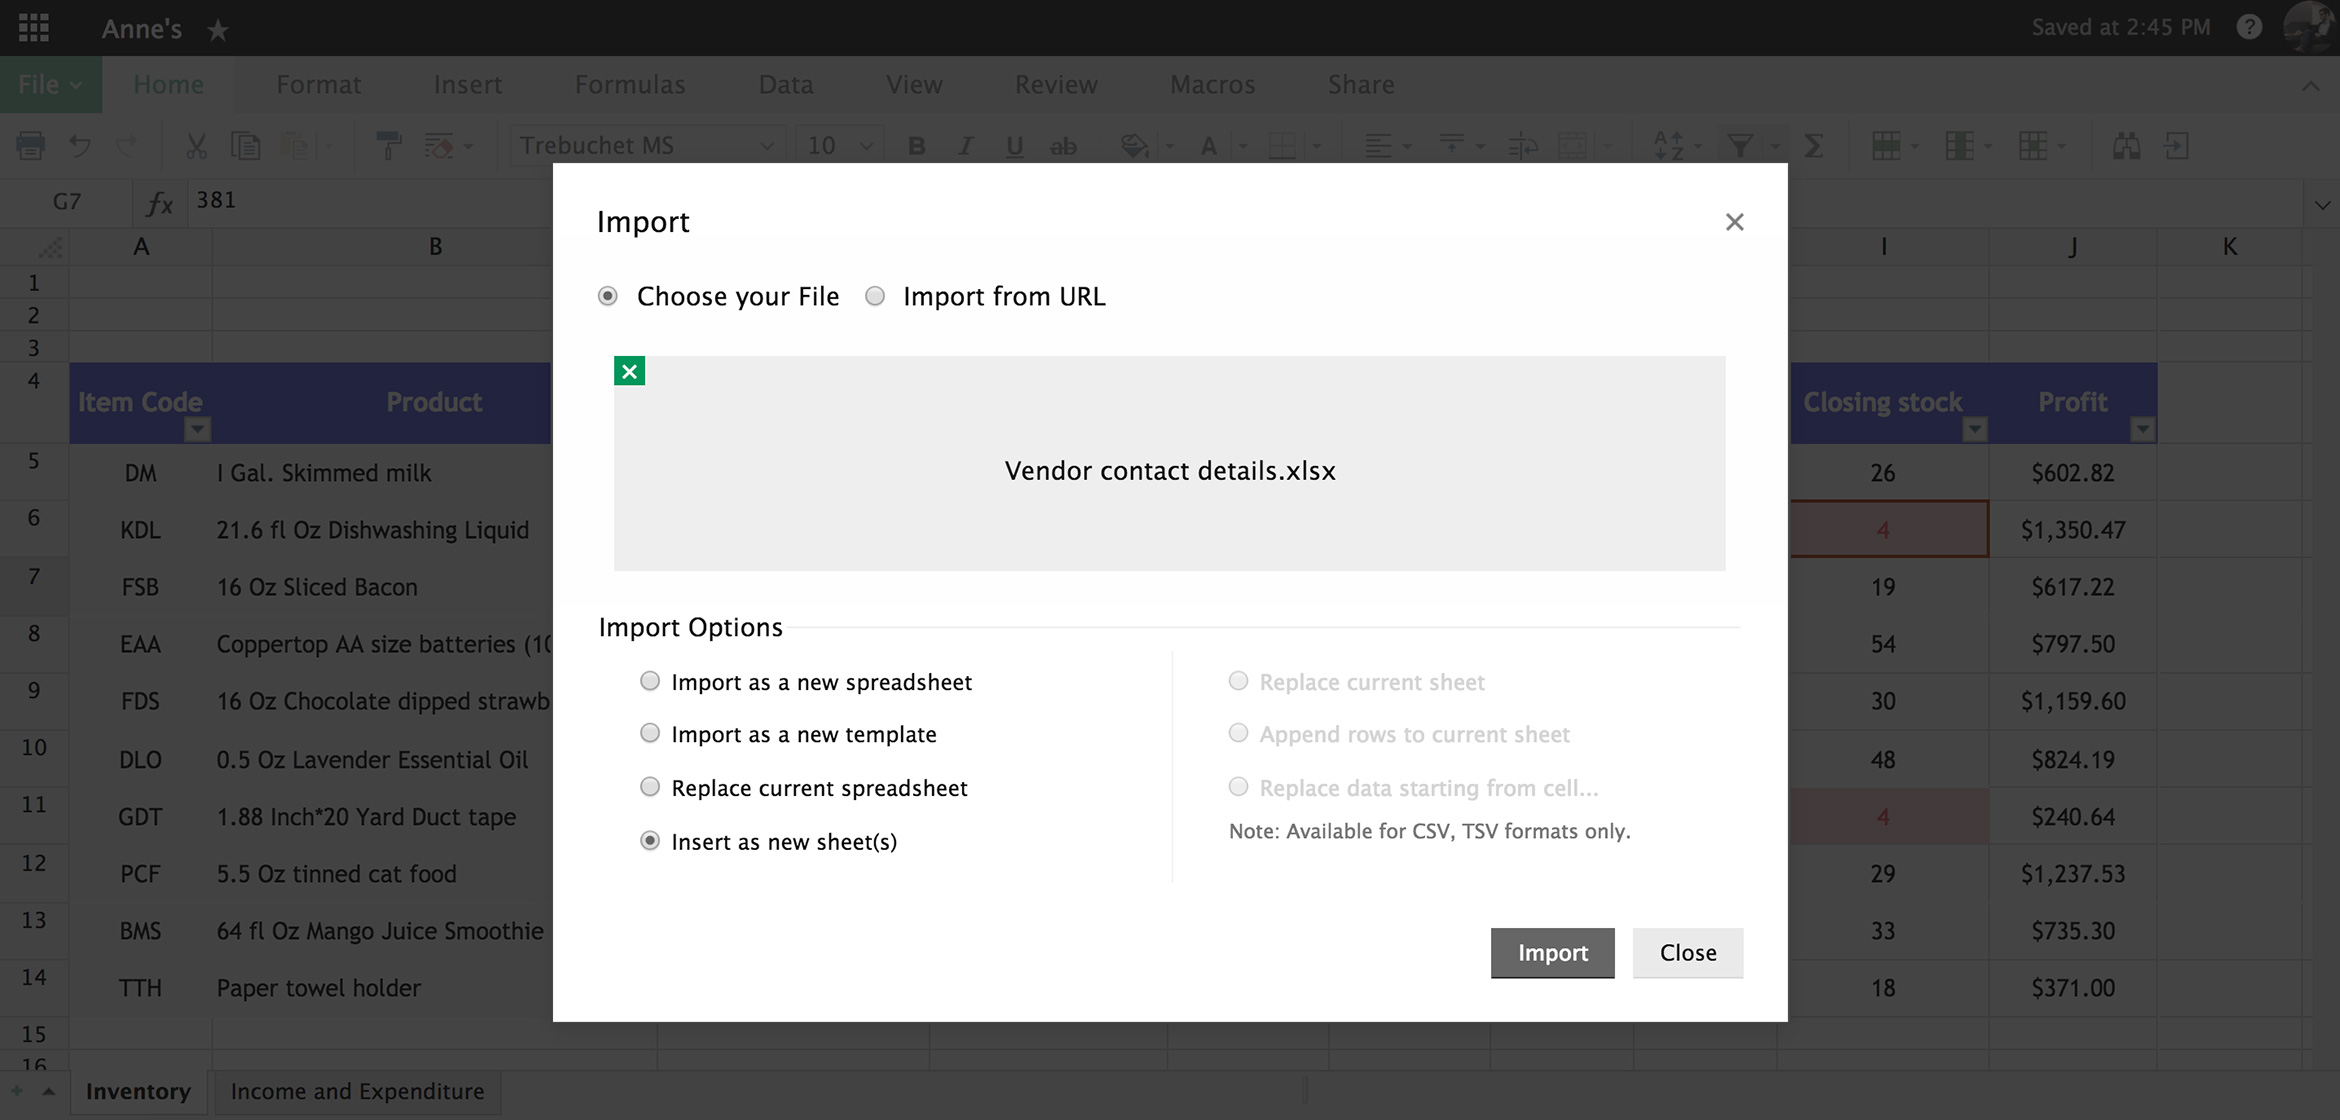Close the Import dialog with X icon
2340x1120 pixels.
[1734, 222]
